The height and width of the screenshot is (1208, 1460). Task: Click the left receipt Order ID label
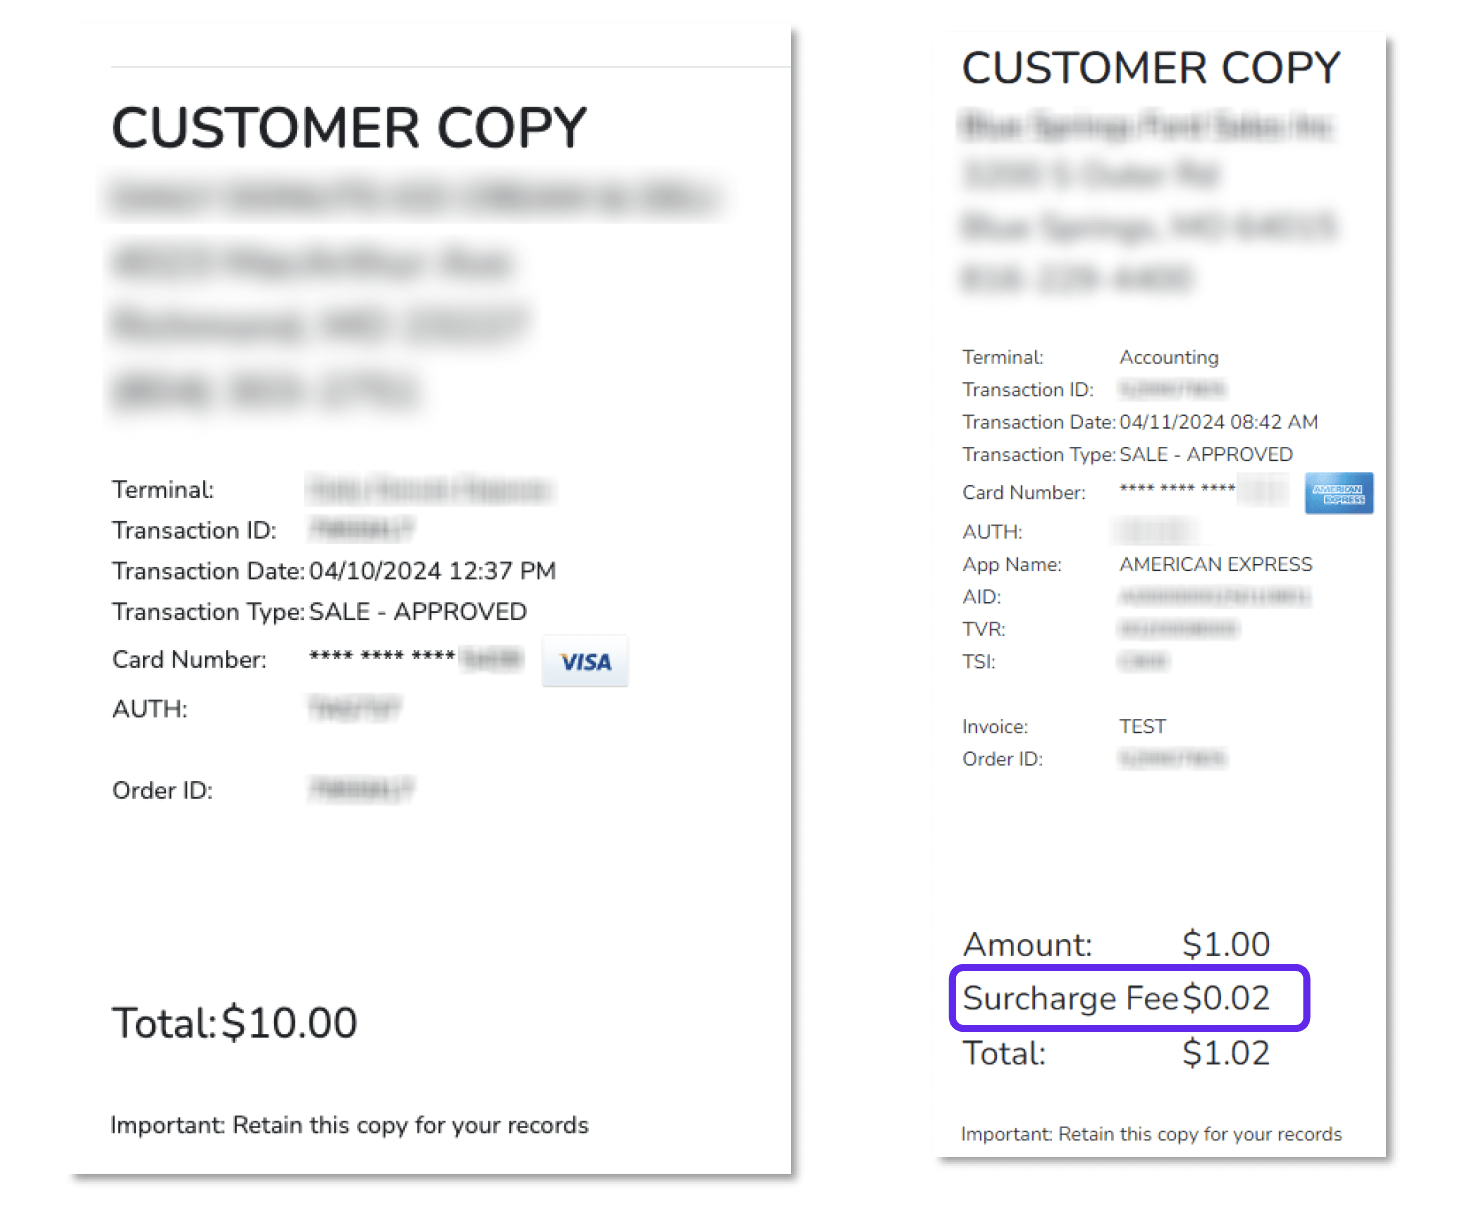pos(162,790)
